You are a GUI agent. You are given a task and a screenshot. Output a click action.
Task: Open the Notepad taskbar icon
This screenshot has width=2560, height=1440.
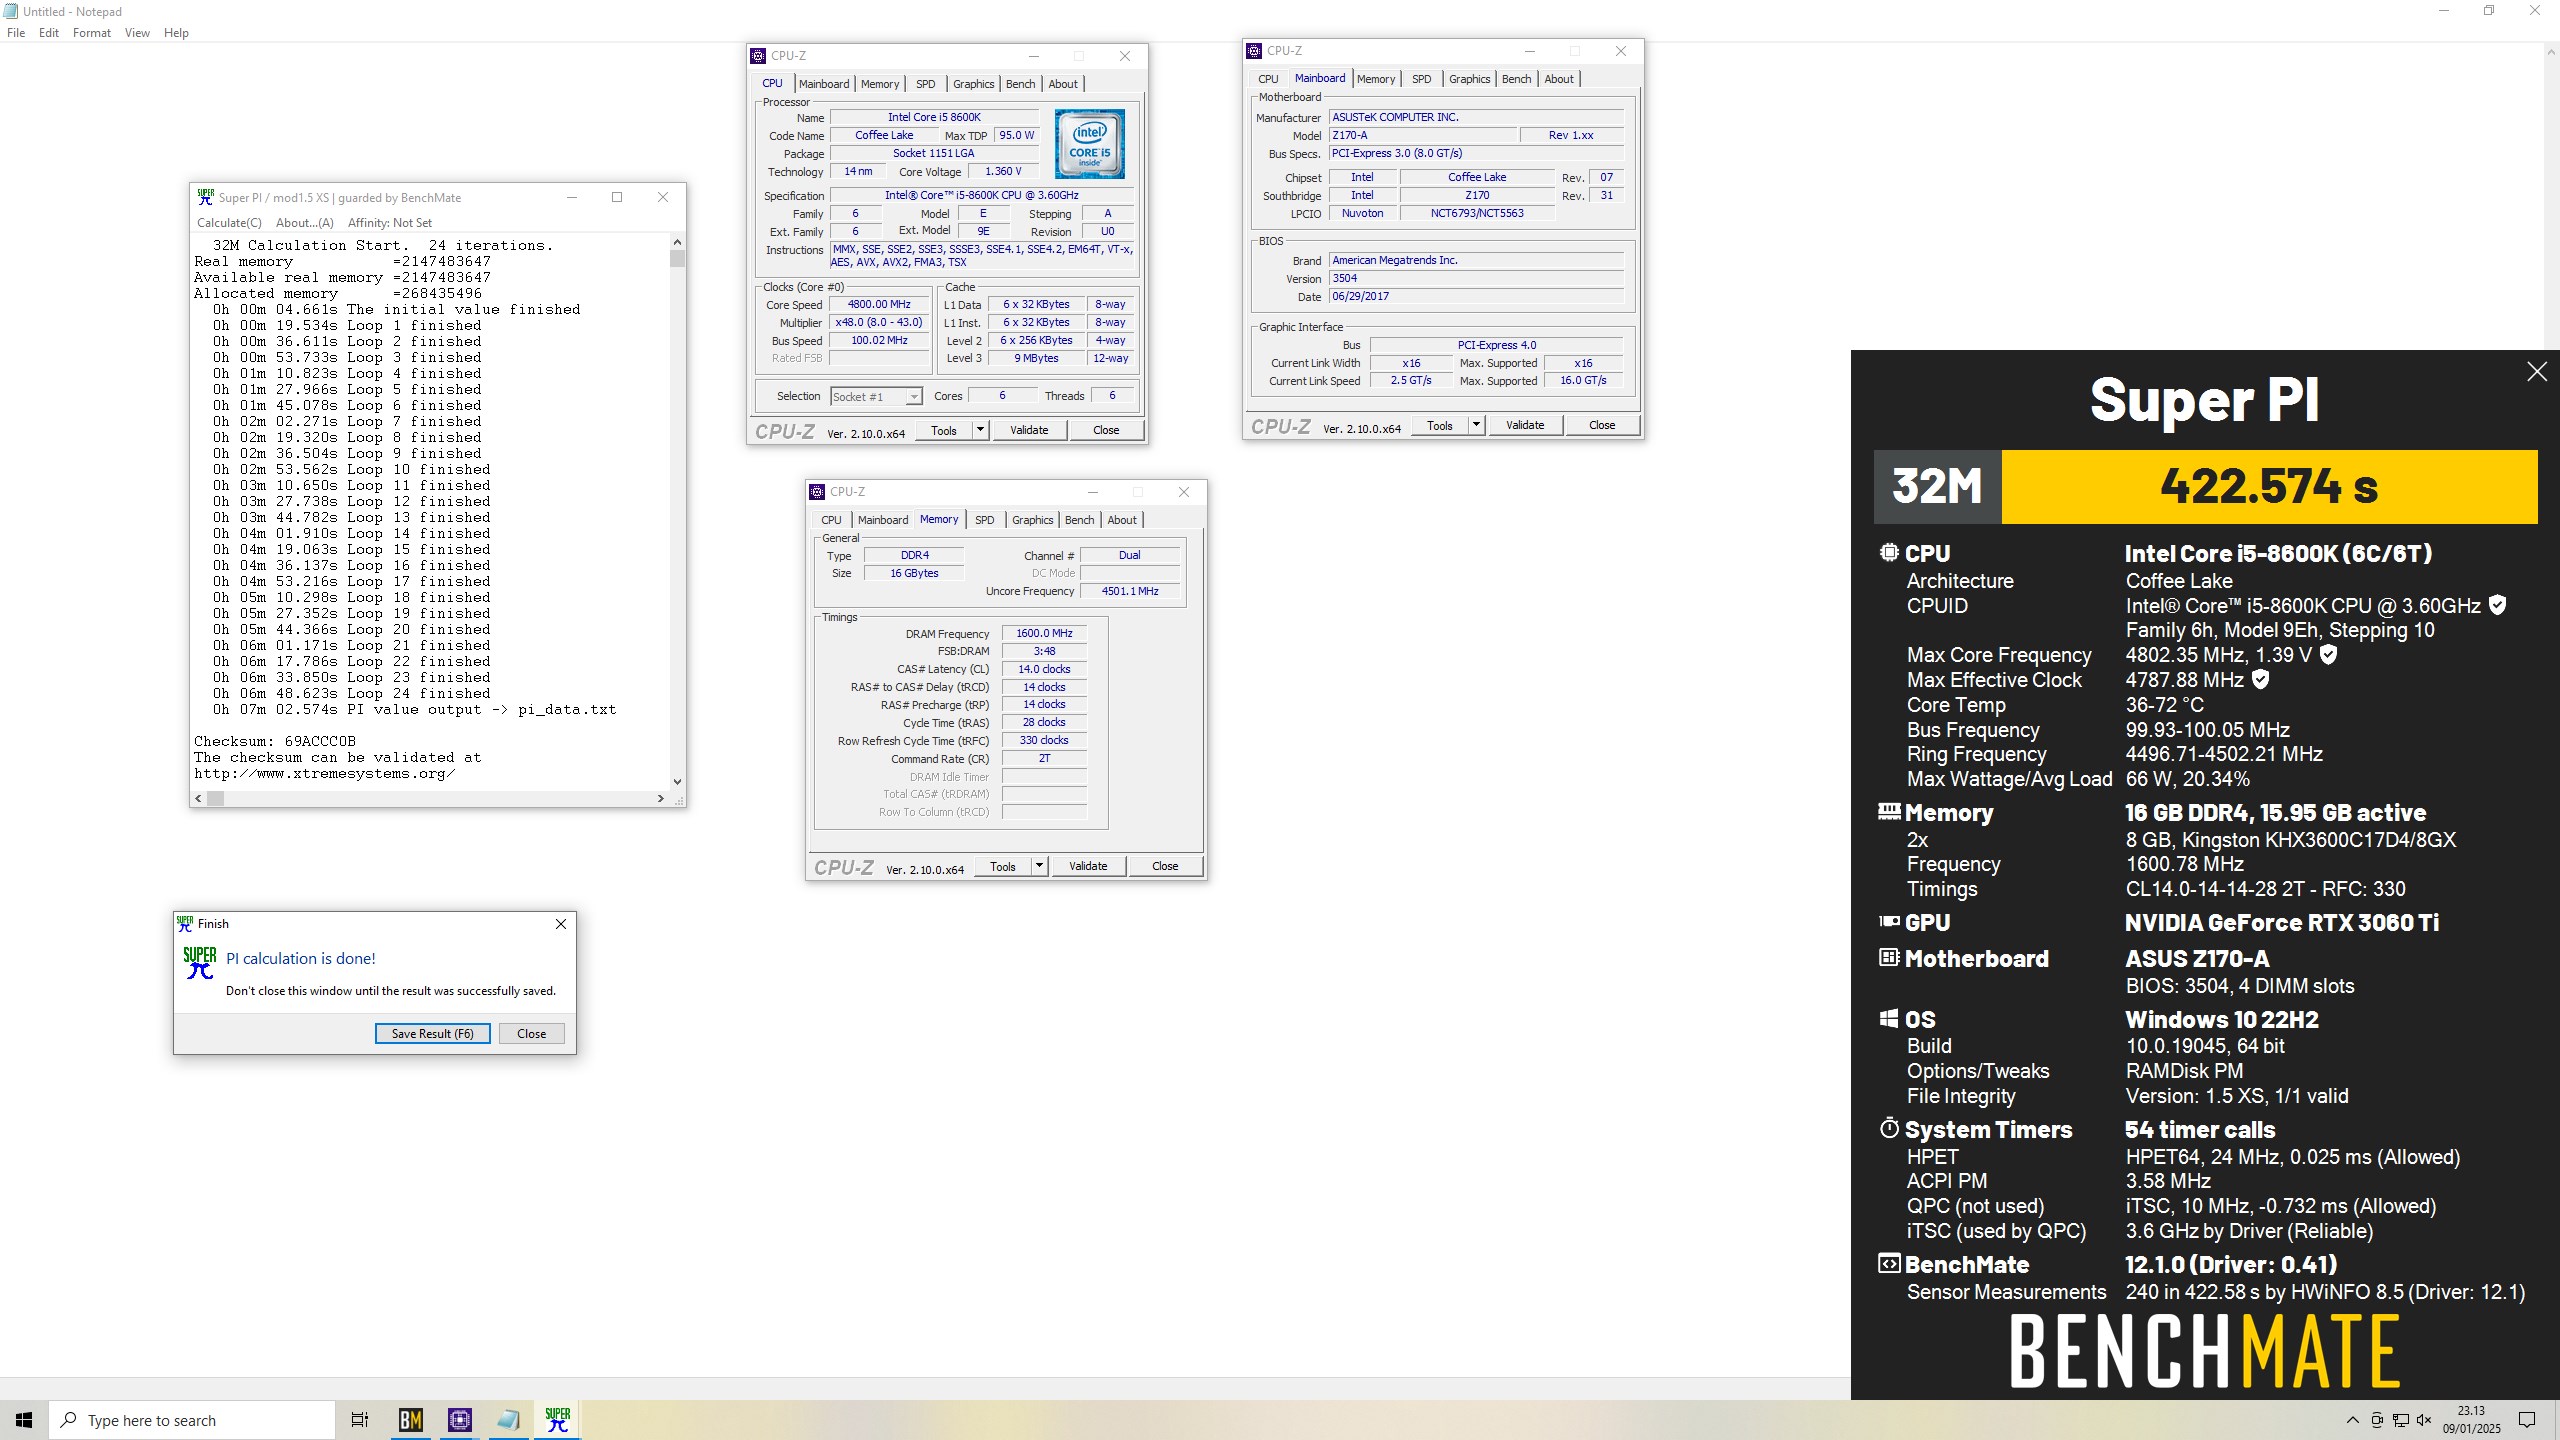pyautogui.click(x=509, y=1420)
